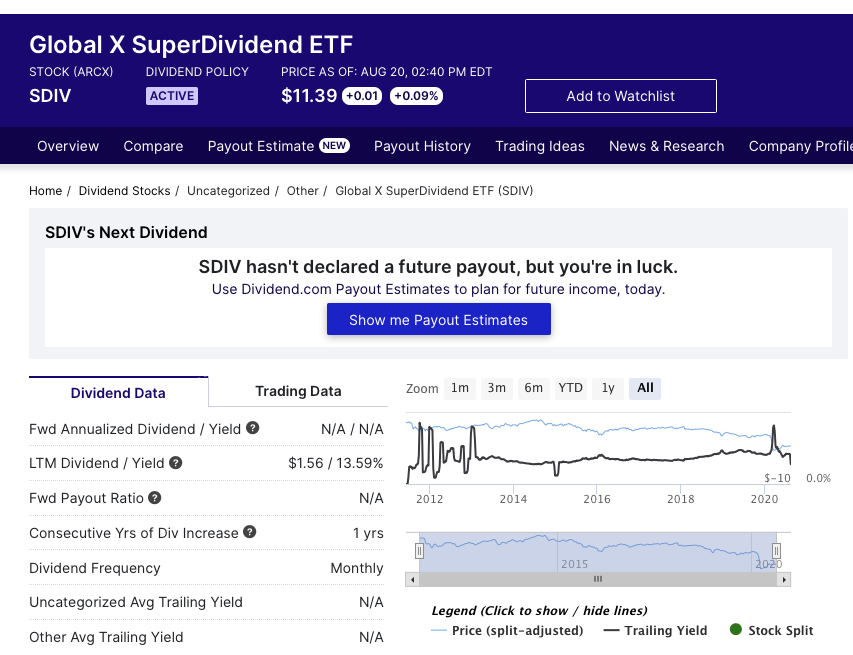Click the chart scrollbar right arrow
The image size is (853, 655).
click(784, 579)
